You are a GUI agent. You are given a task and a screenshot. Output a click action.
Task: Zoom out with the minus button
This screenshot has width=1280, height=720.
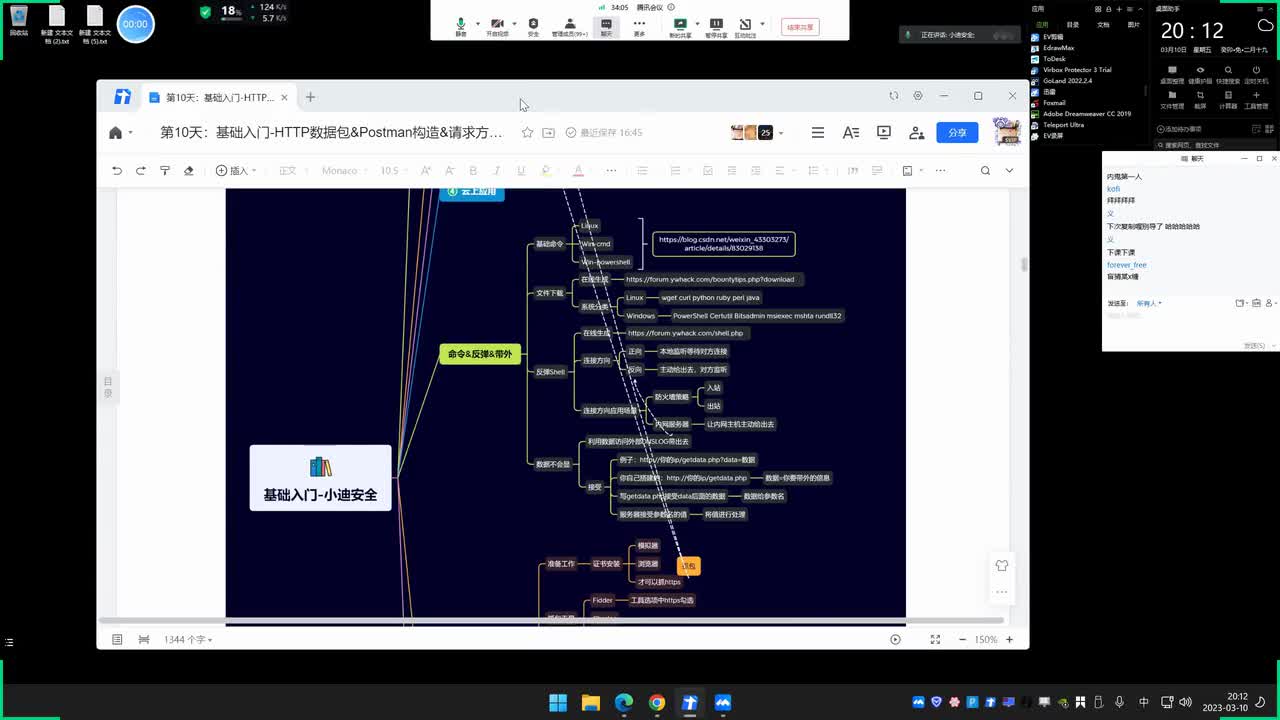(962, 639)
